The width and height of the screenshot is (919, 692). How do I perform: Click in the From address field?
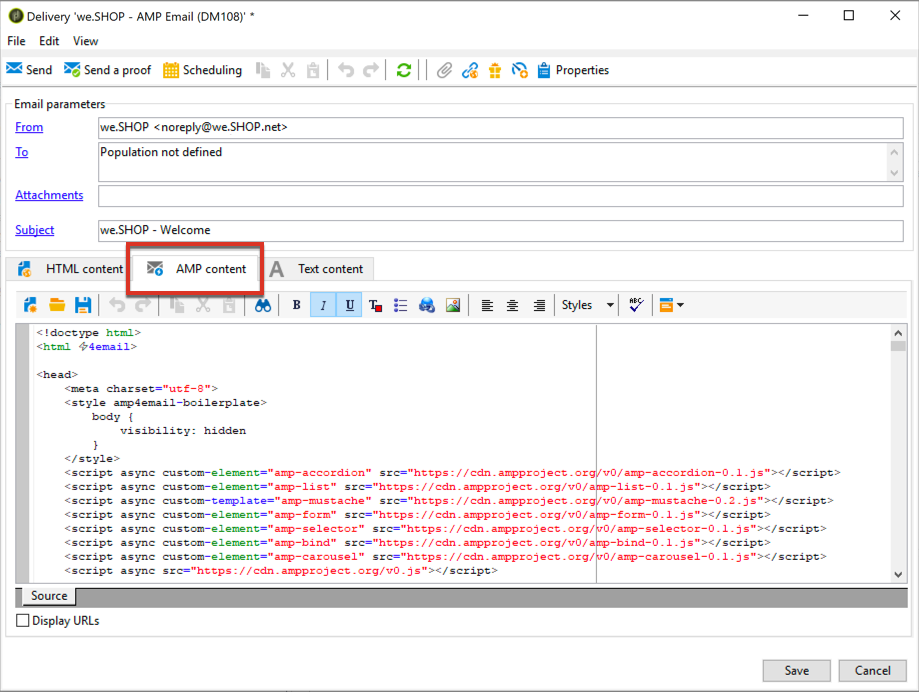(x=501, y=128)
